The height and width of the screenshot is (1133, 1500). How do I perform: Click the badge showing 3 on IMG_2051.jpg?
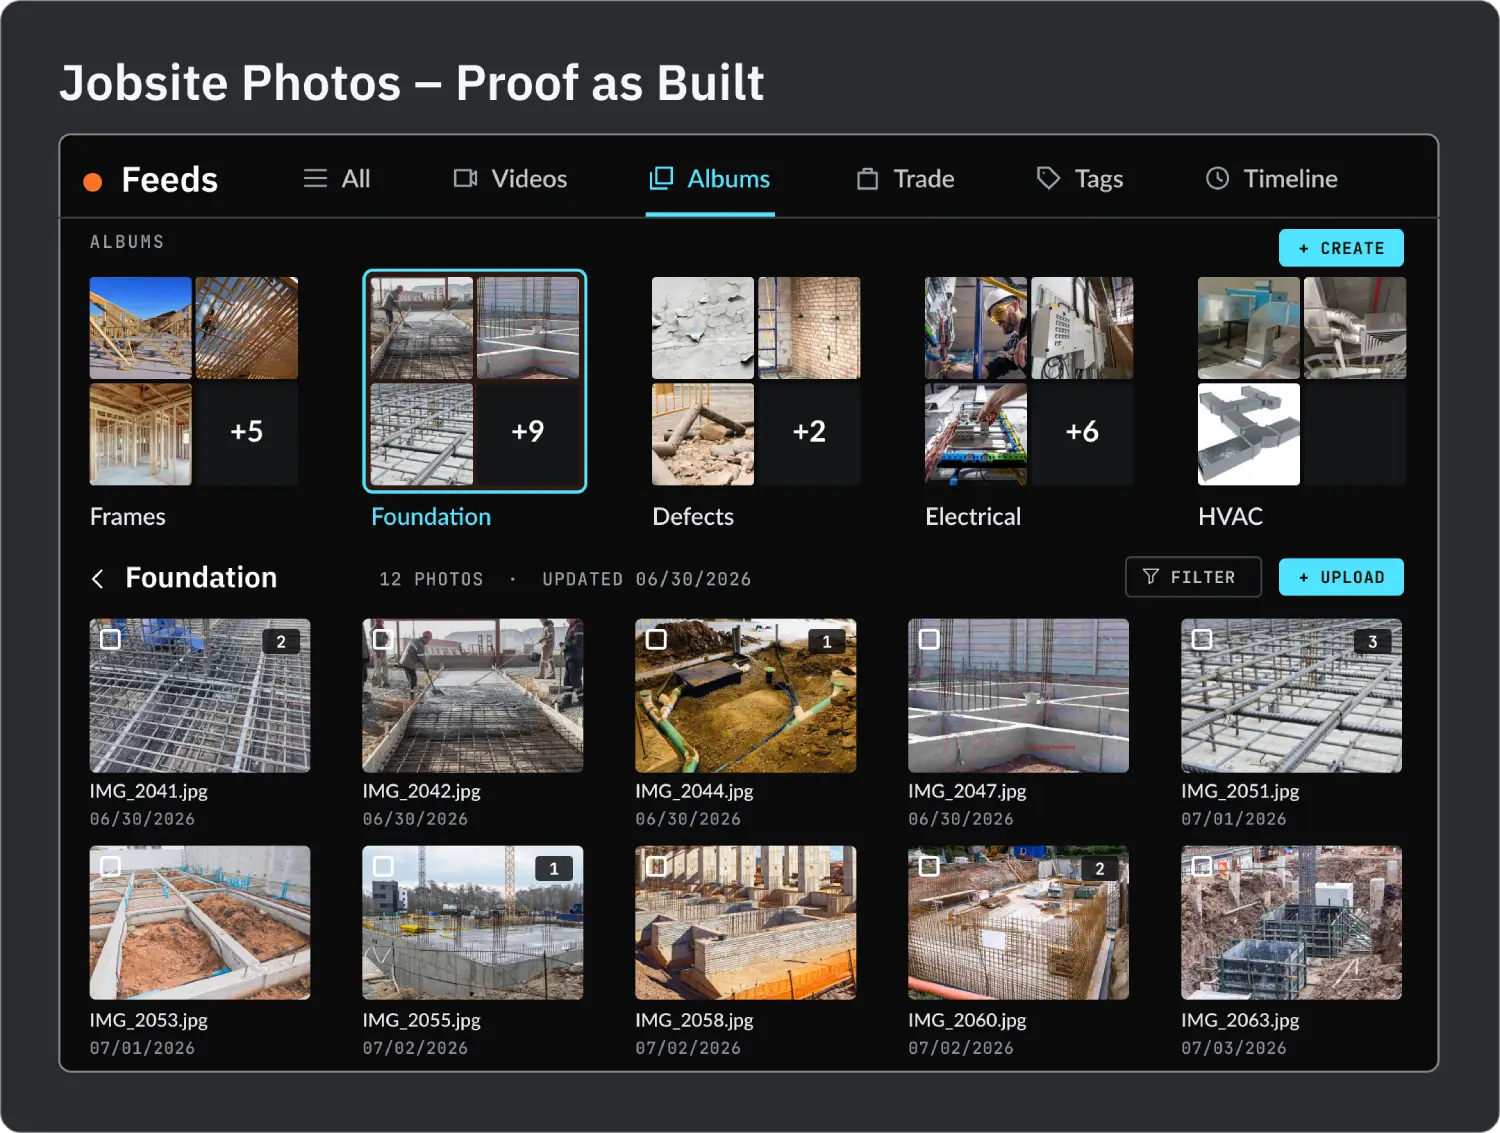(x=1373, y=642)
